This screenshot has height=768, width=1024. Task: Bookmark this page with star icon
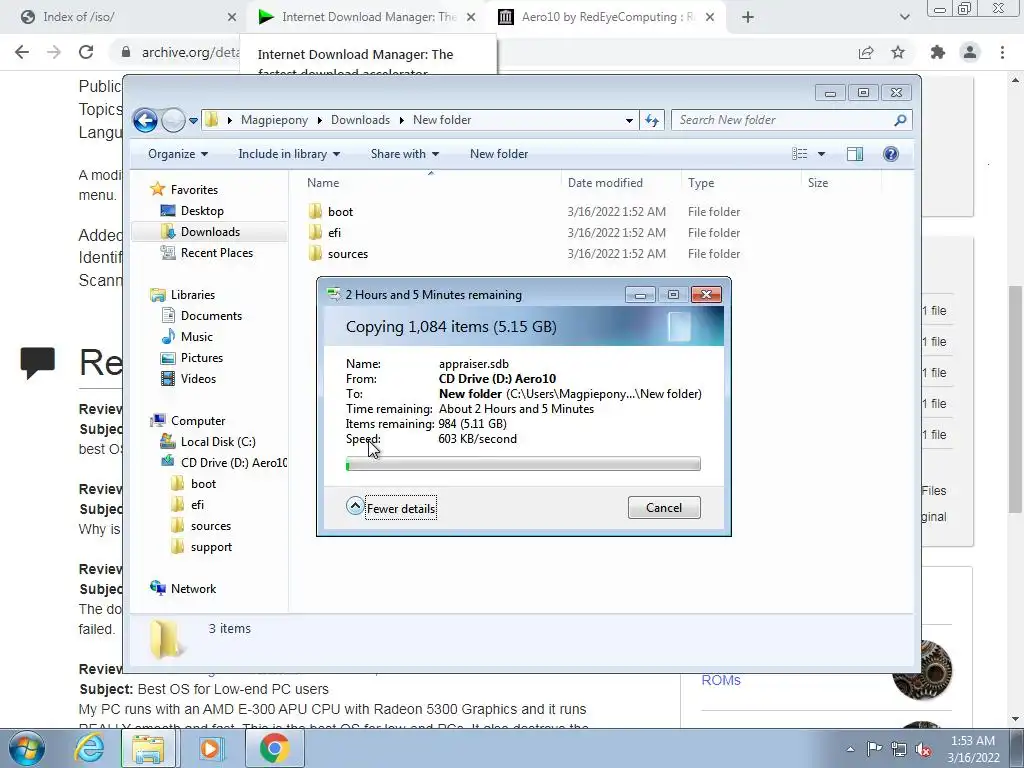[x=898, y=53]
